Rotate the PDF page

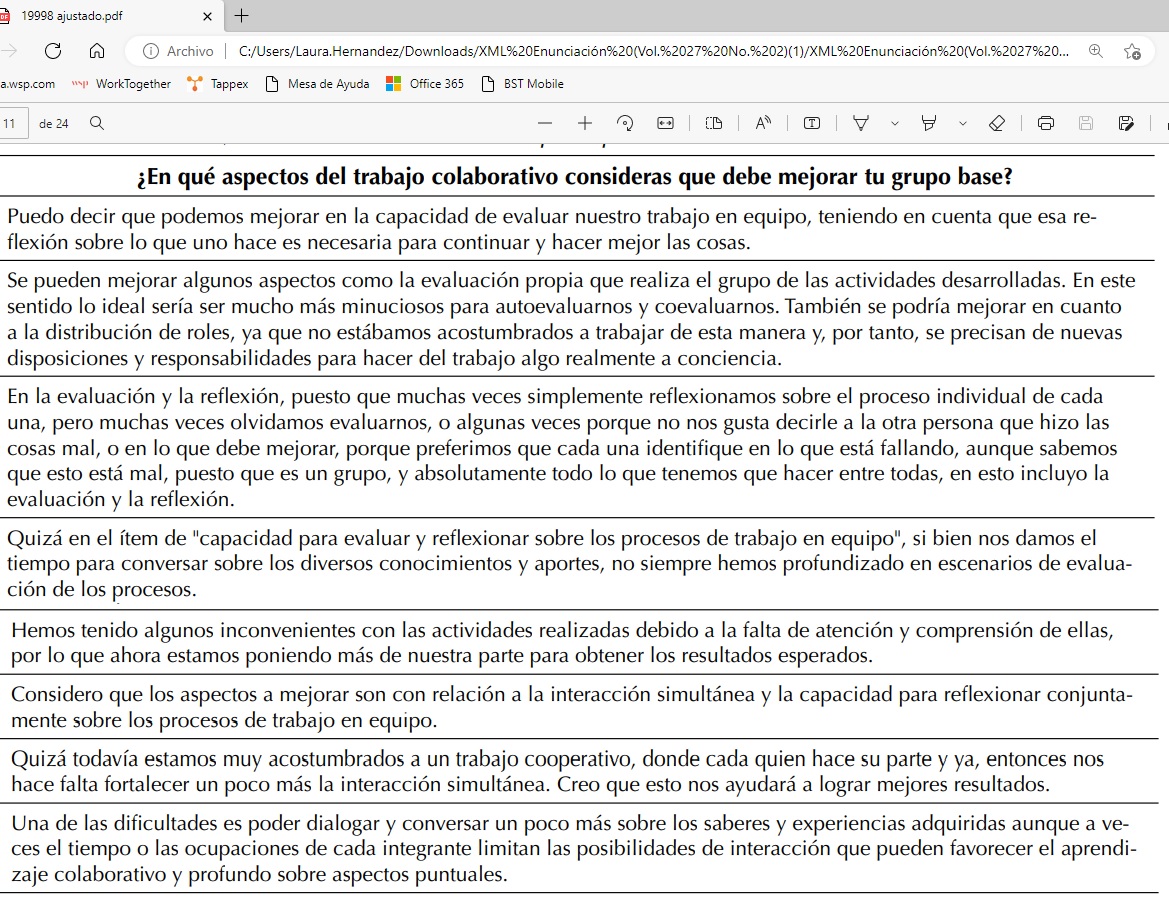(625, 124)
